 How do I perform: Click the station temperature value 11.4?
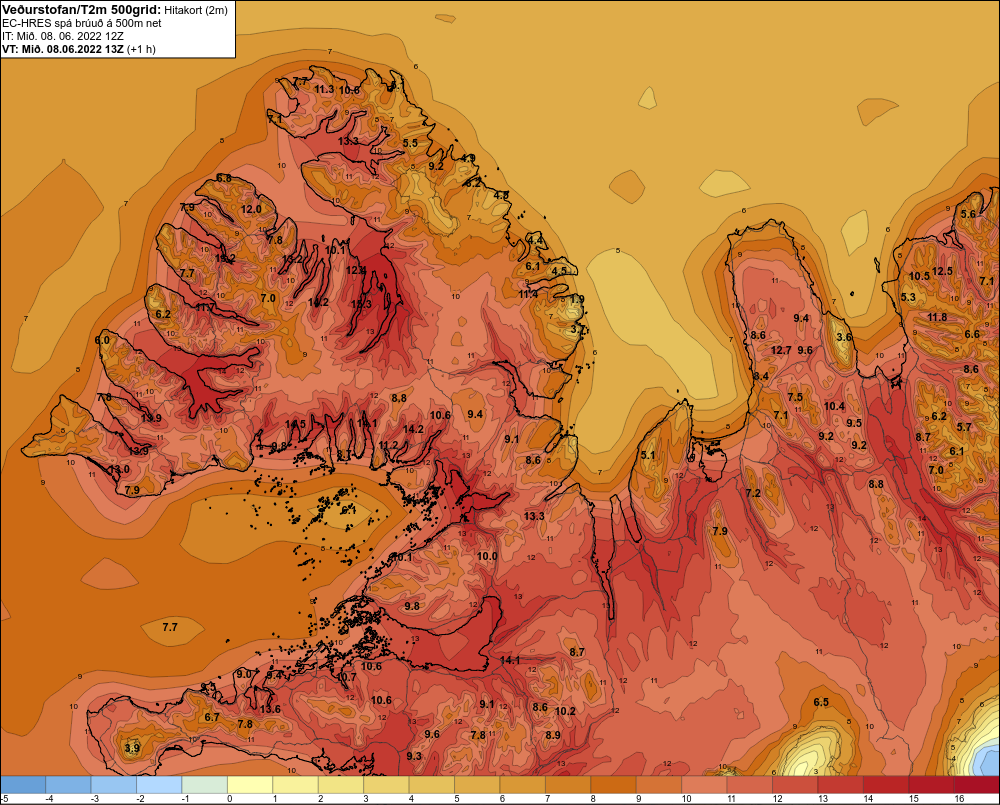tap(528, 294)
